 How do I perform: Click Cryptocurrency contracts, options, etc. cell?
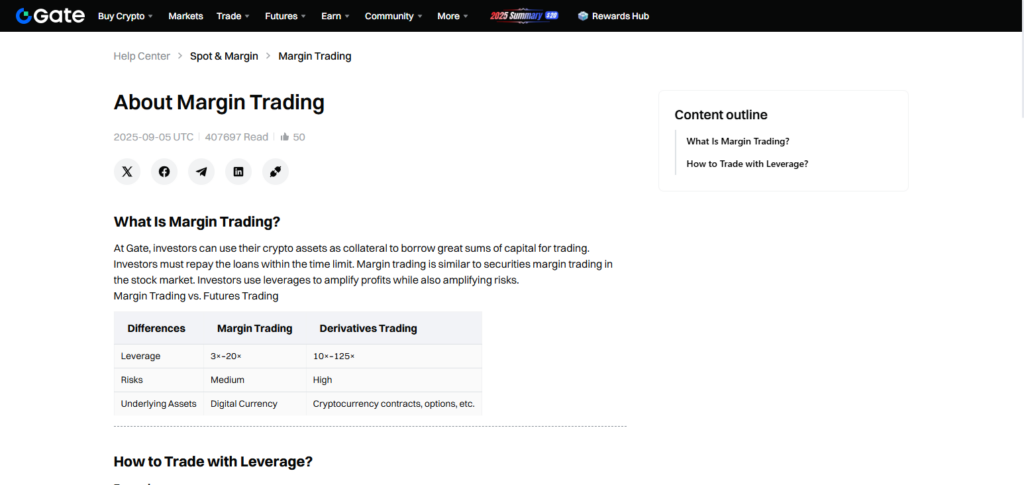(x=394, y=403)
